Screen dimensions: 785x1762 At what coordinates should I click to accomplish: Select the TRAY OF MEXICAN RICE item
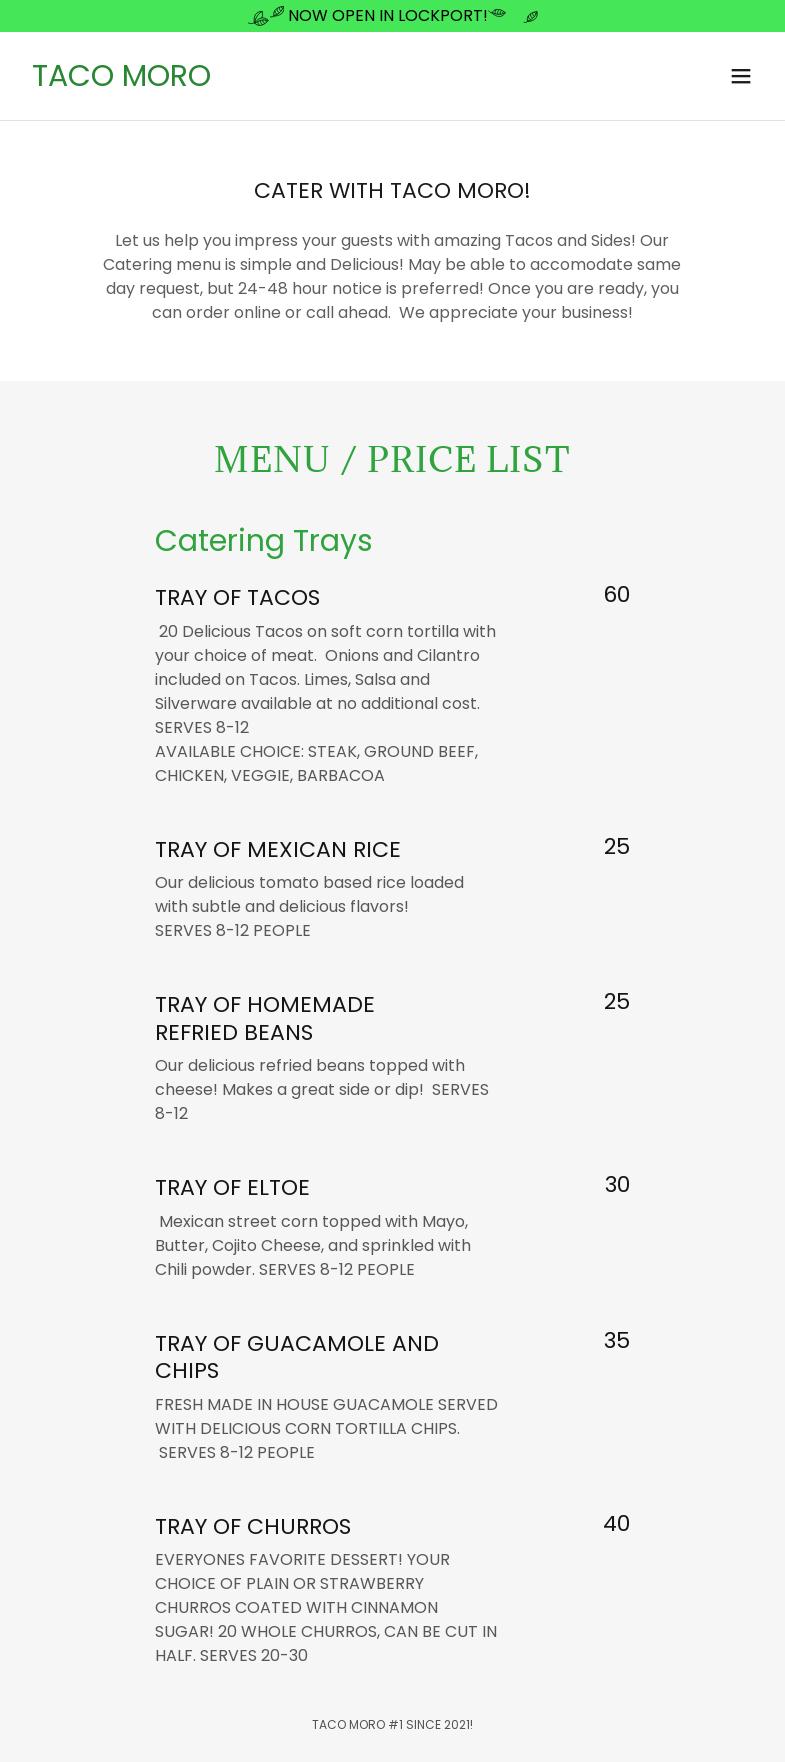tap(277, 849)
